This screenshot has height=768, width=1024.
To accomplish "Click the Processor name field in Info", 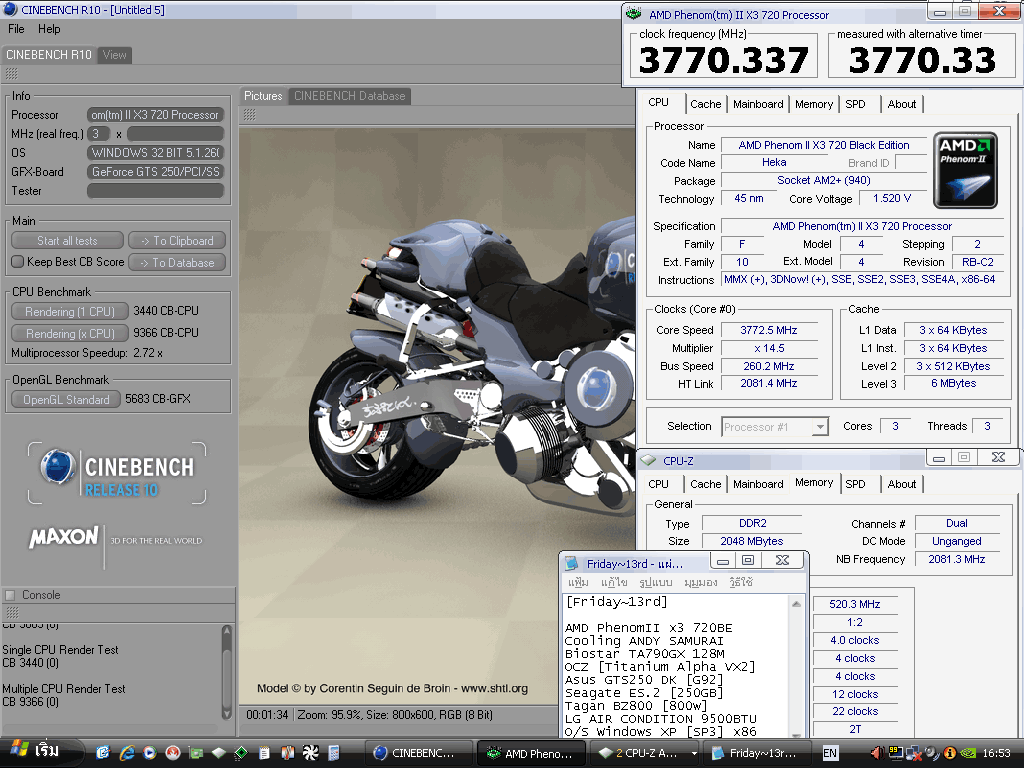I will (155, 115).
